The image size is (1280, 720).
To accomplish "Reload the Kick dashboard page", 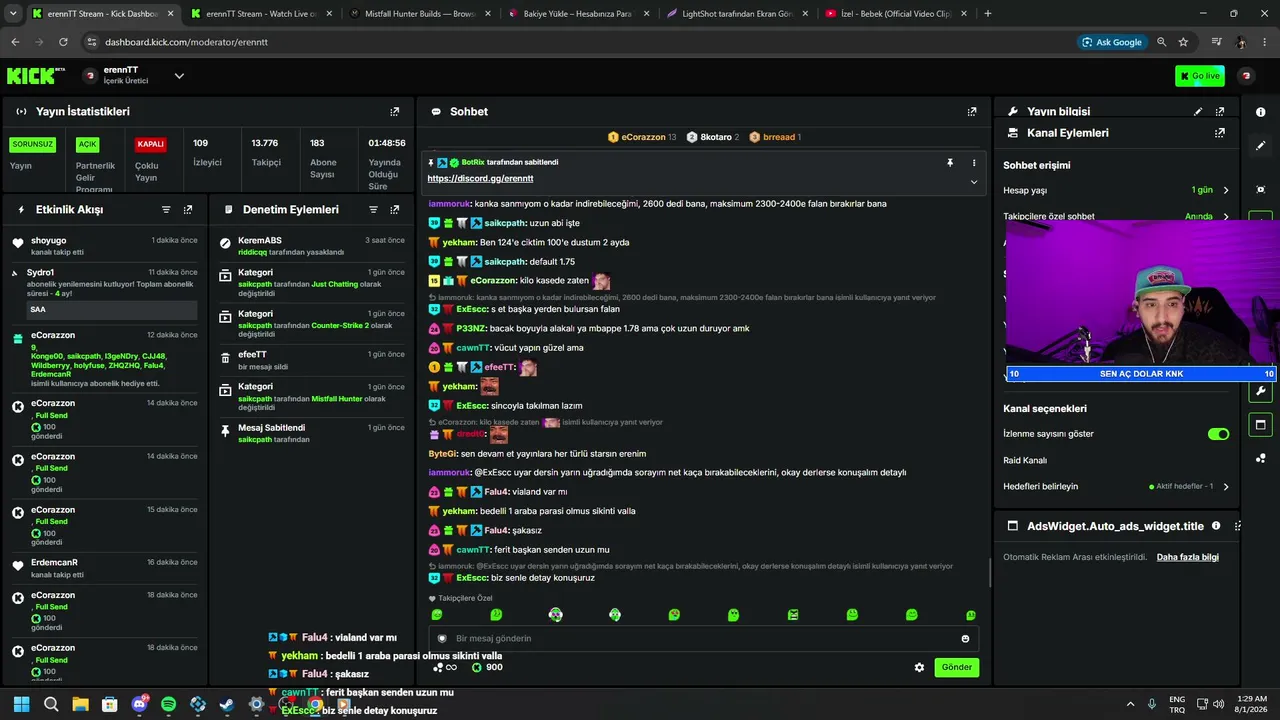I will tap(63, 42).
